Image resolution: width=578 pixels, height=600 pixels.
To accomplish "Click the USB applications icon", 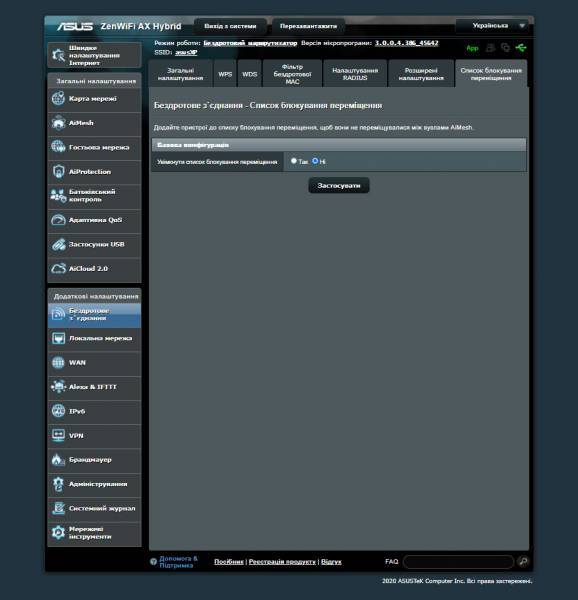I will coord(58,244).
